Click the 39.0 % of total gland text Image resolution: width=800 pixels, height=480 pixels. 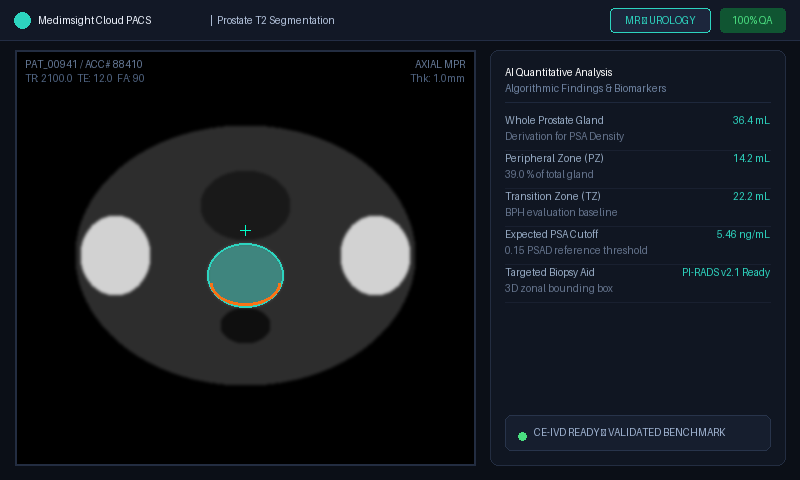pyautogui.click(x=549, y=174)
